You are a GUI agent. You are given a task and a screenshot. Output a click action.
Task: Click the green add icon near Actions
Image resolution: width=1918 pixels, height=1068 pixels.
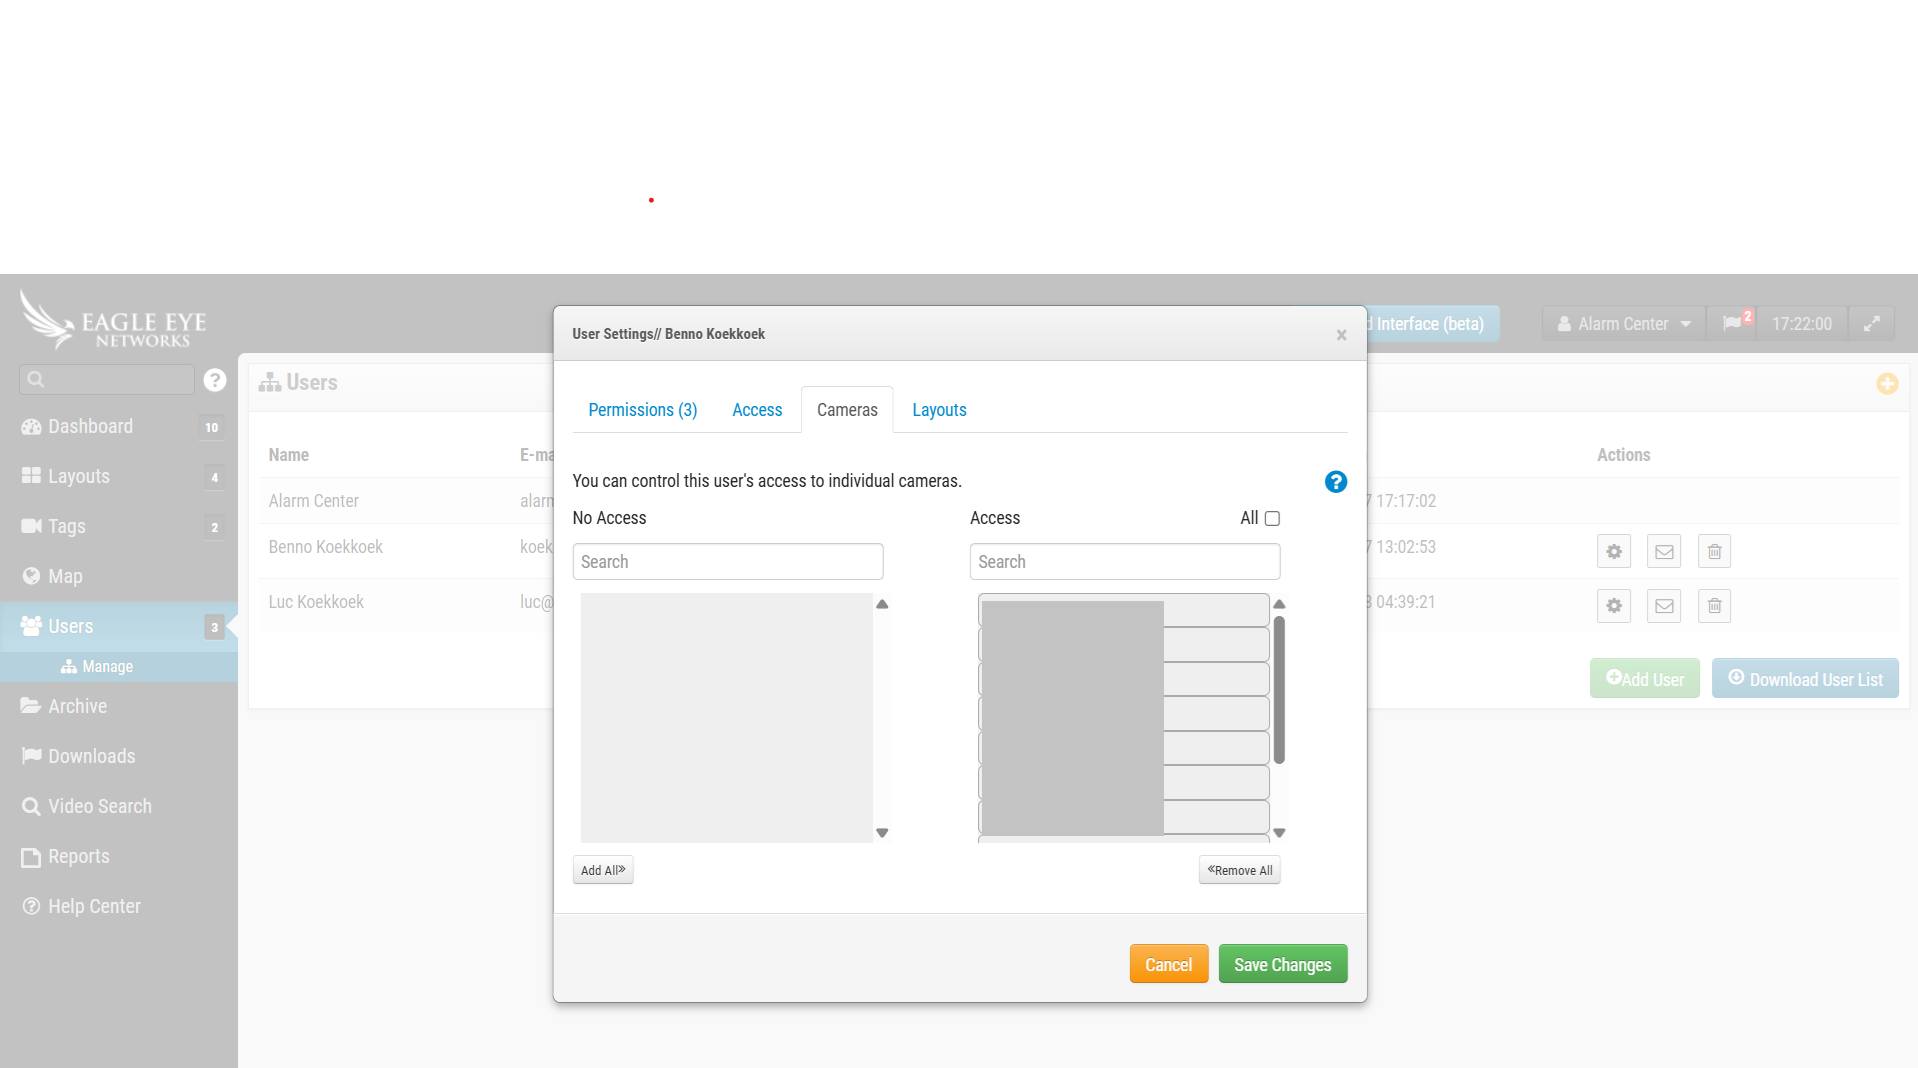coord(1887,383)
